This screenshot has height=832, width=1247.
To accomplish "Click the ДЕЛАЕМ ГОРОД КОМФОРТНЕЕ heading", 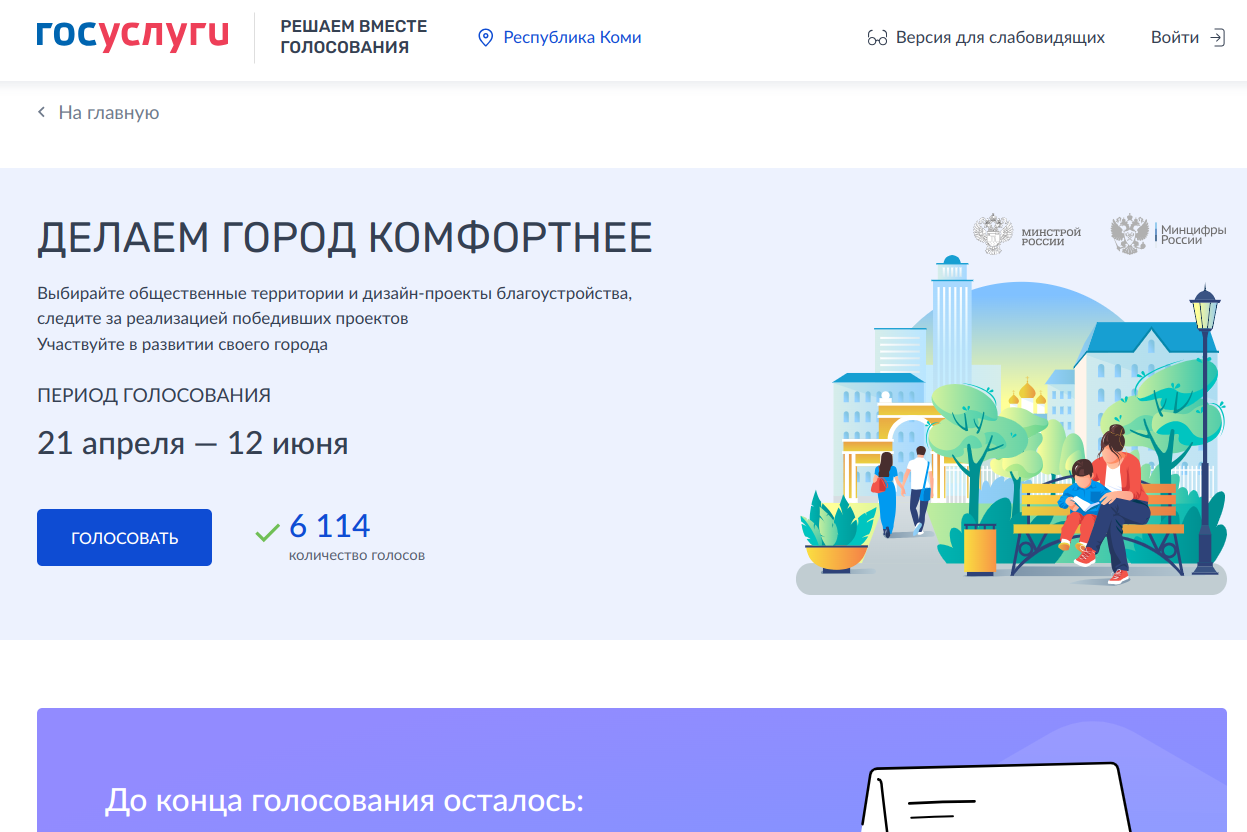I will (x=344, y=237).
